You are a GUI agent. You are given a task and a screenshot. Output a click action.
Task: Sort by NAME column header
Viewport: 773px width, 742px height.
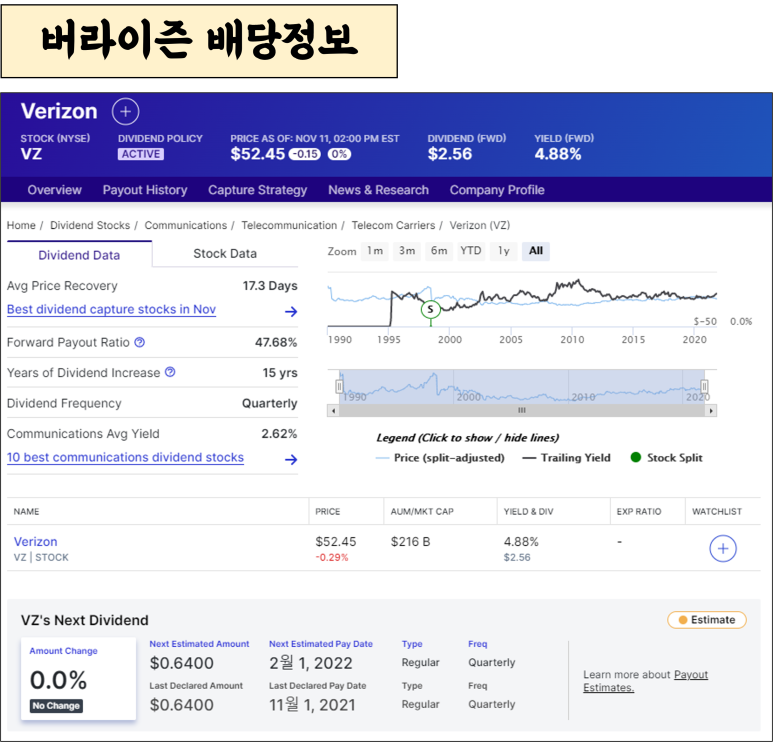coord(27,511)
